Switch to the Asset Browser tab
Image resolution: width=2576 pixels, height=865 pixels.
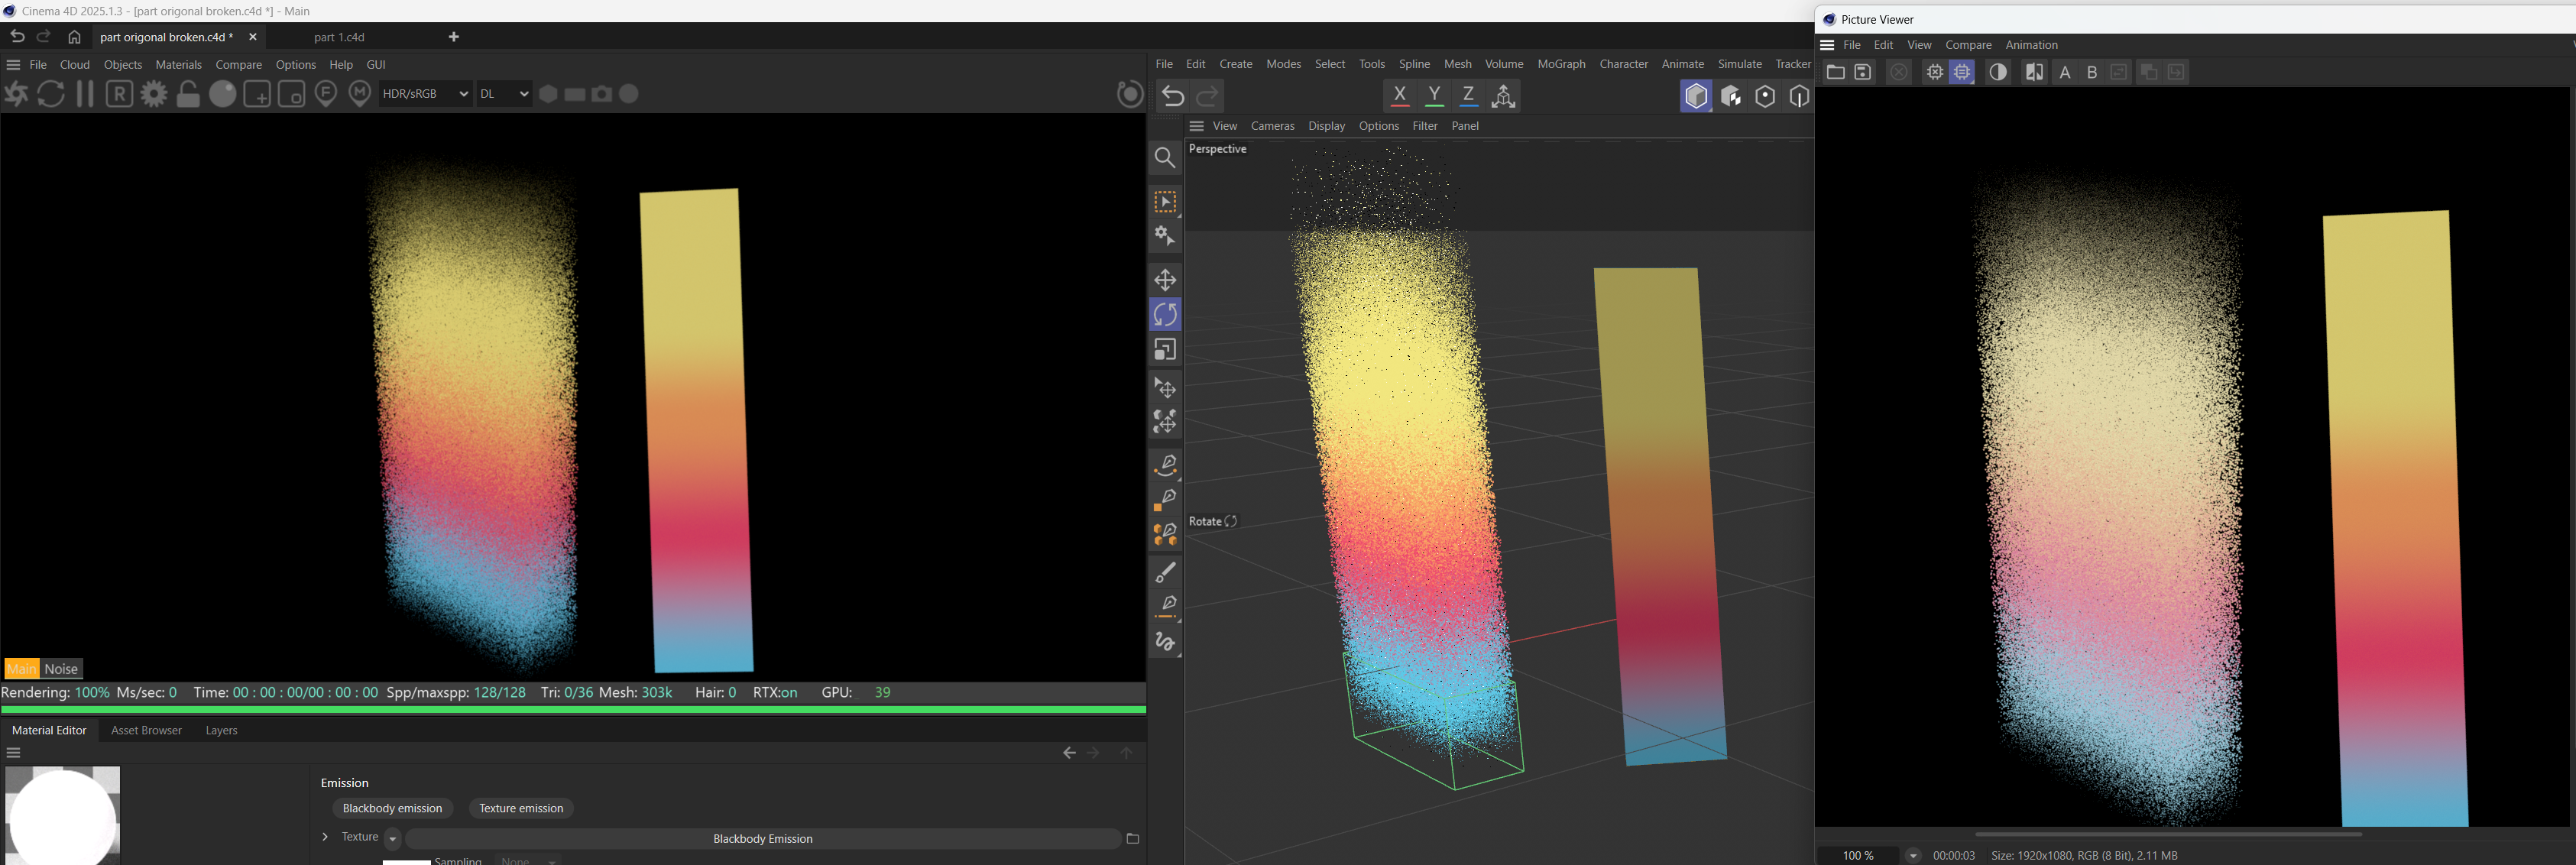pos(146,730)
